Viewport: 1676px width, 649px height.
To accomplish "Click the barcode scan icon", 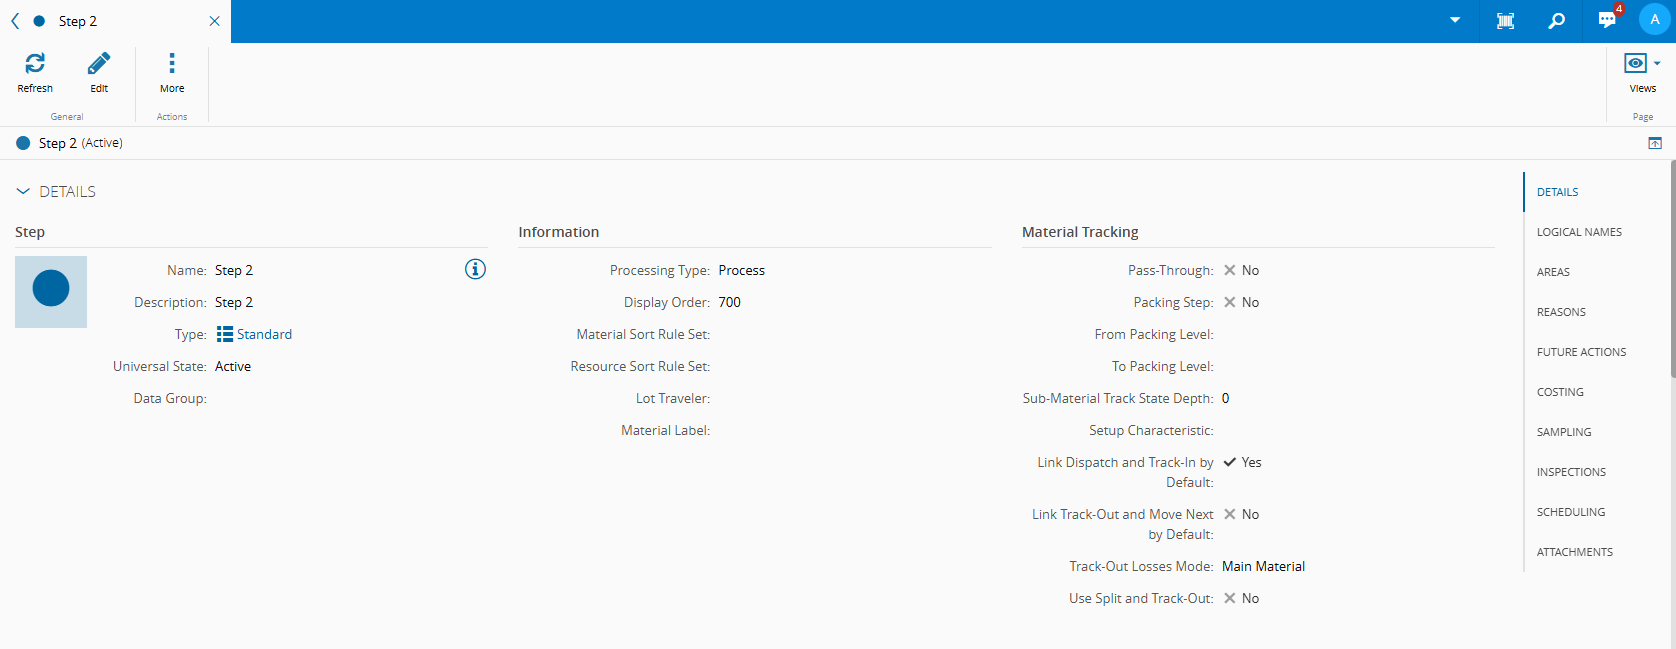I will [x=1505, y=21].
